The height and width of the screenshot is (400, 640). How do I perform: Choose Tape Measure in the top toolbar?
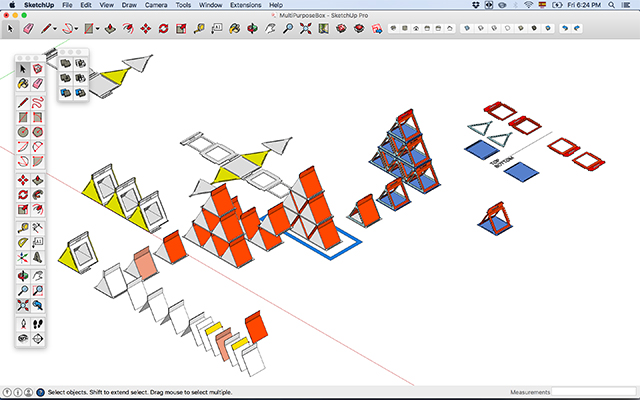[199, 29]
